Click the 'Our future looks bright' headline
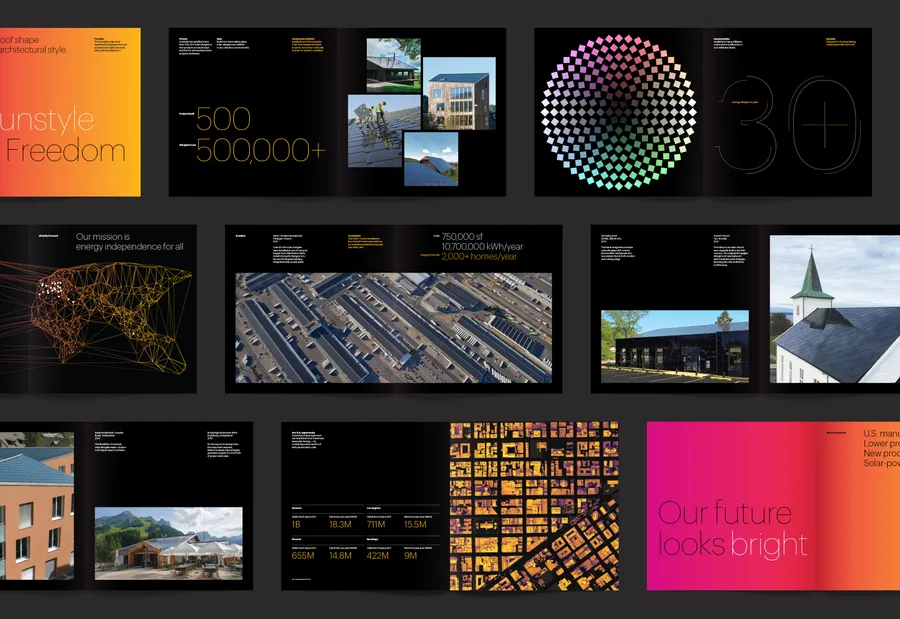The image size is (900, 619). [732, 529]
